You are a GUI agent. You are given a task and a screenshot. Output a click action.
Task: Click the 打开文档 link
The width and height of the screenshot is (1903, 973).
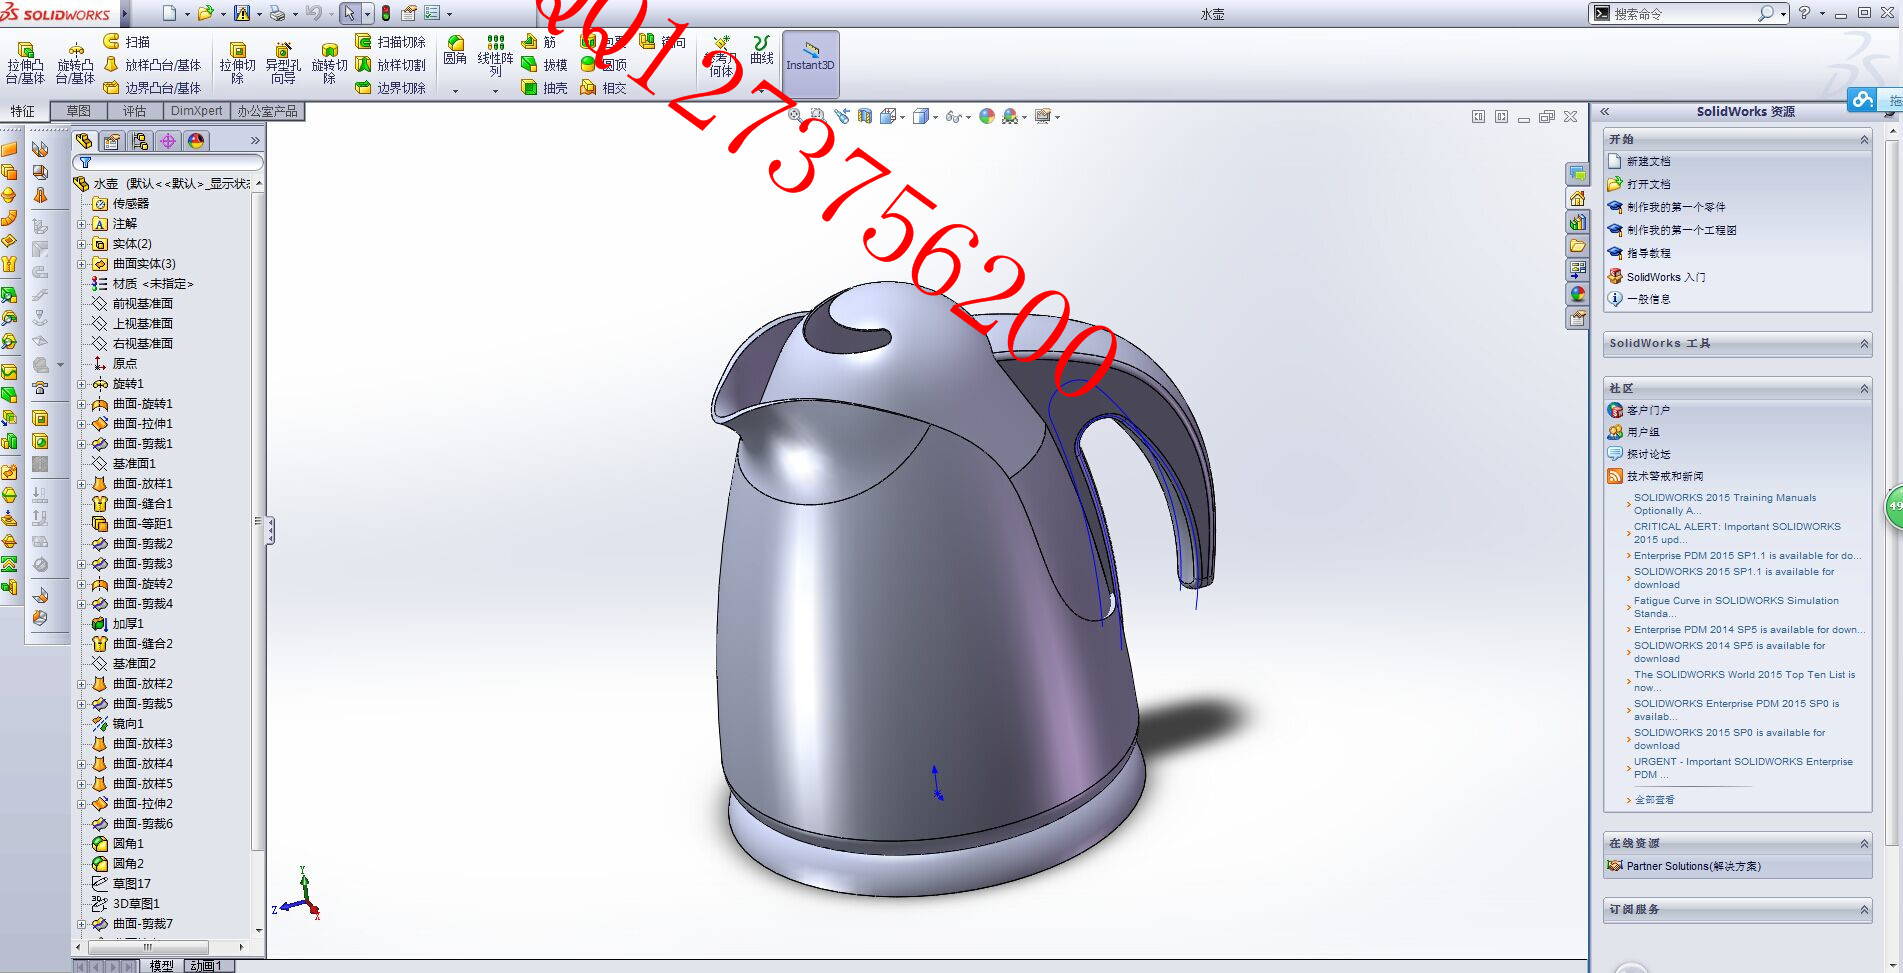[1648, 184]
